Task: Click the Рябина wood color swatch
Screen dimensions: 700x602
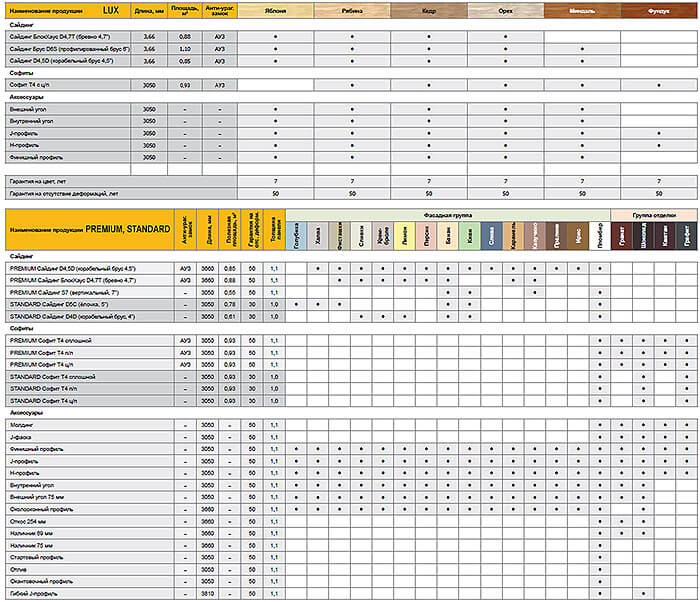Action: click(352, 11)
